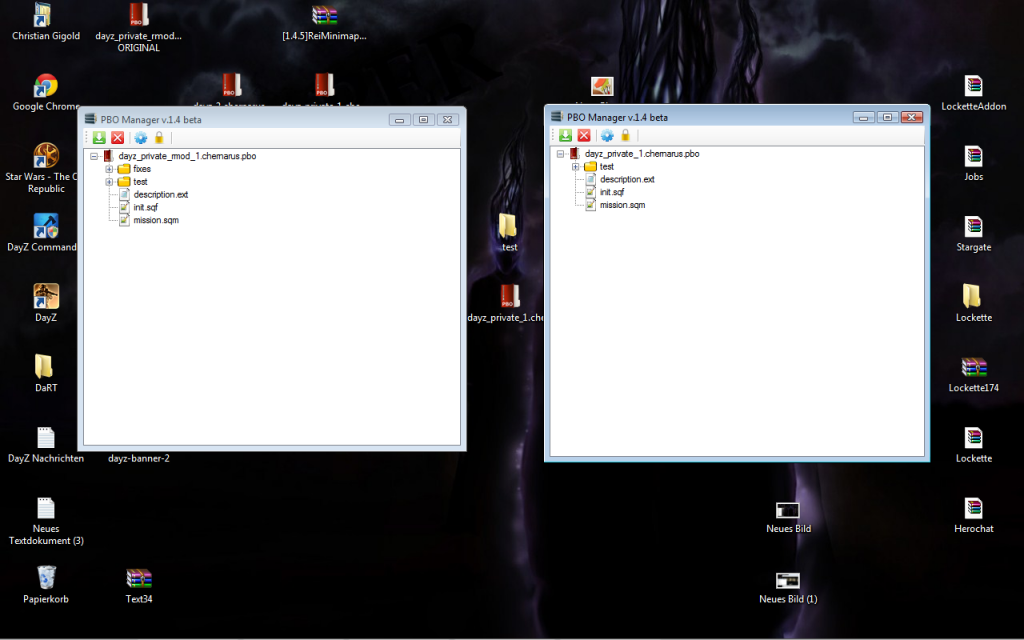Screen dimensions: 1024x640
Task: Minimize the right PBO Manager window
Action: tap(863, 117)
